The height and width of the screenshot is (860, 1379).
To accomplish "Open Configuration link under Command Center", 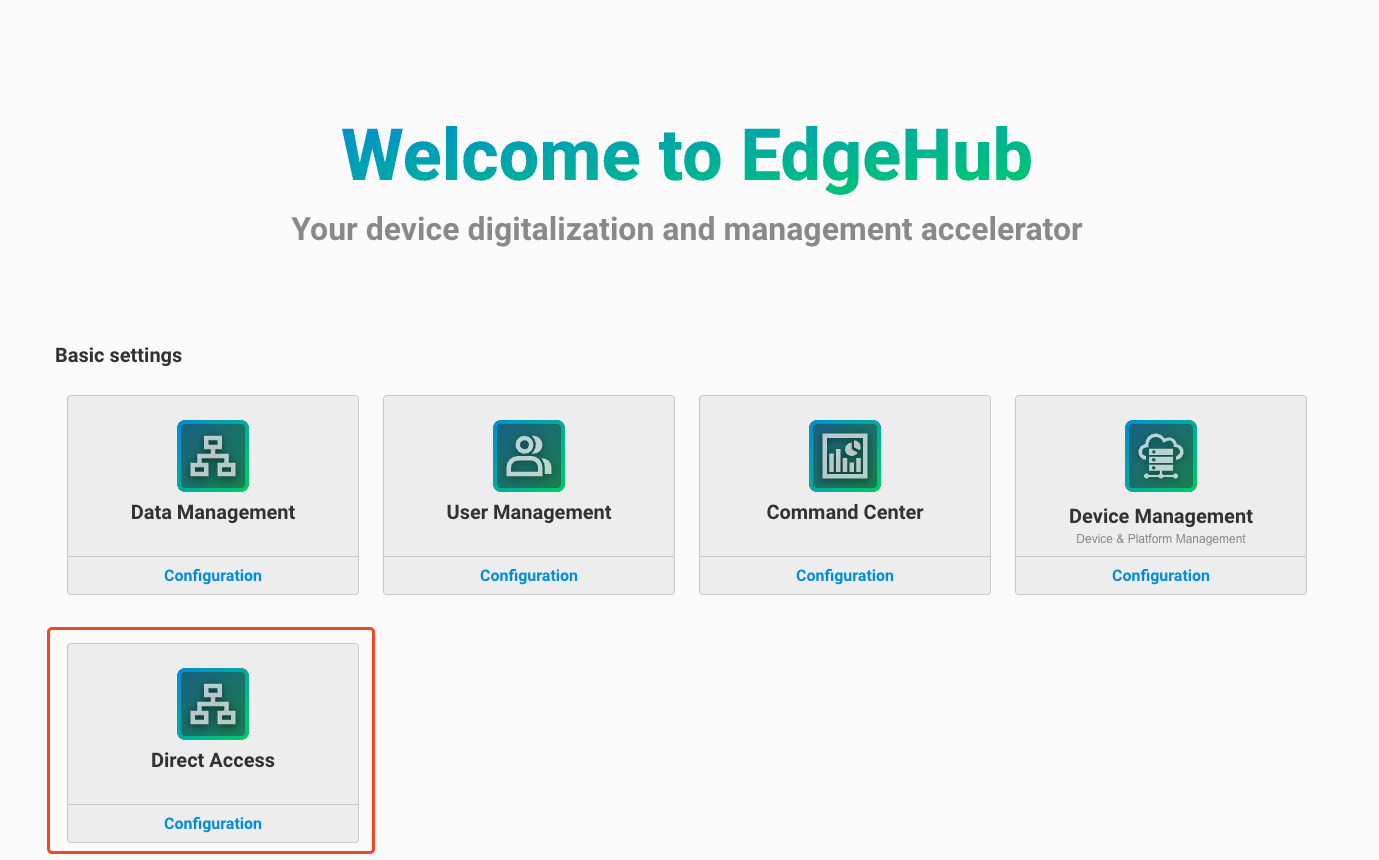I will pos(845,576).
